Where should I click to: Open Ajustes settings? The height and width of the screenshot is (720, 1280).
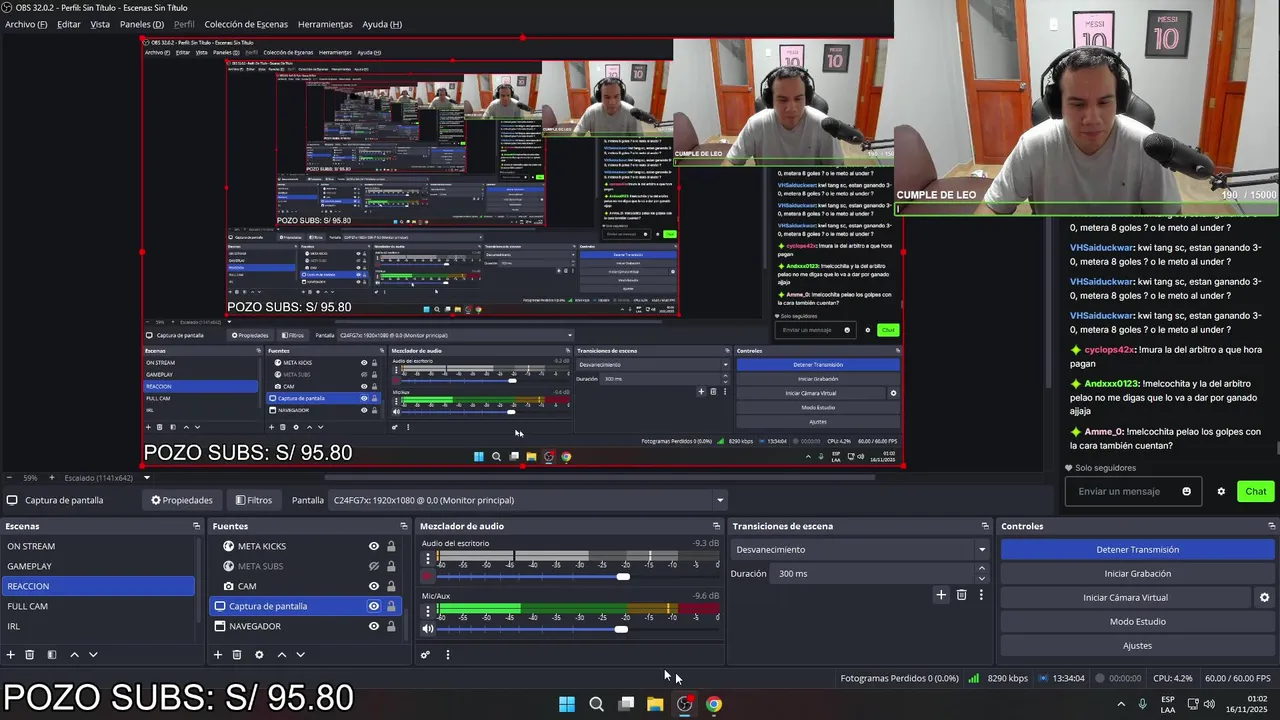(x=1138, y=645)
